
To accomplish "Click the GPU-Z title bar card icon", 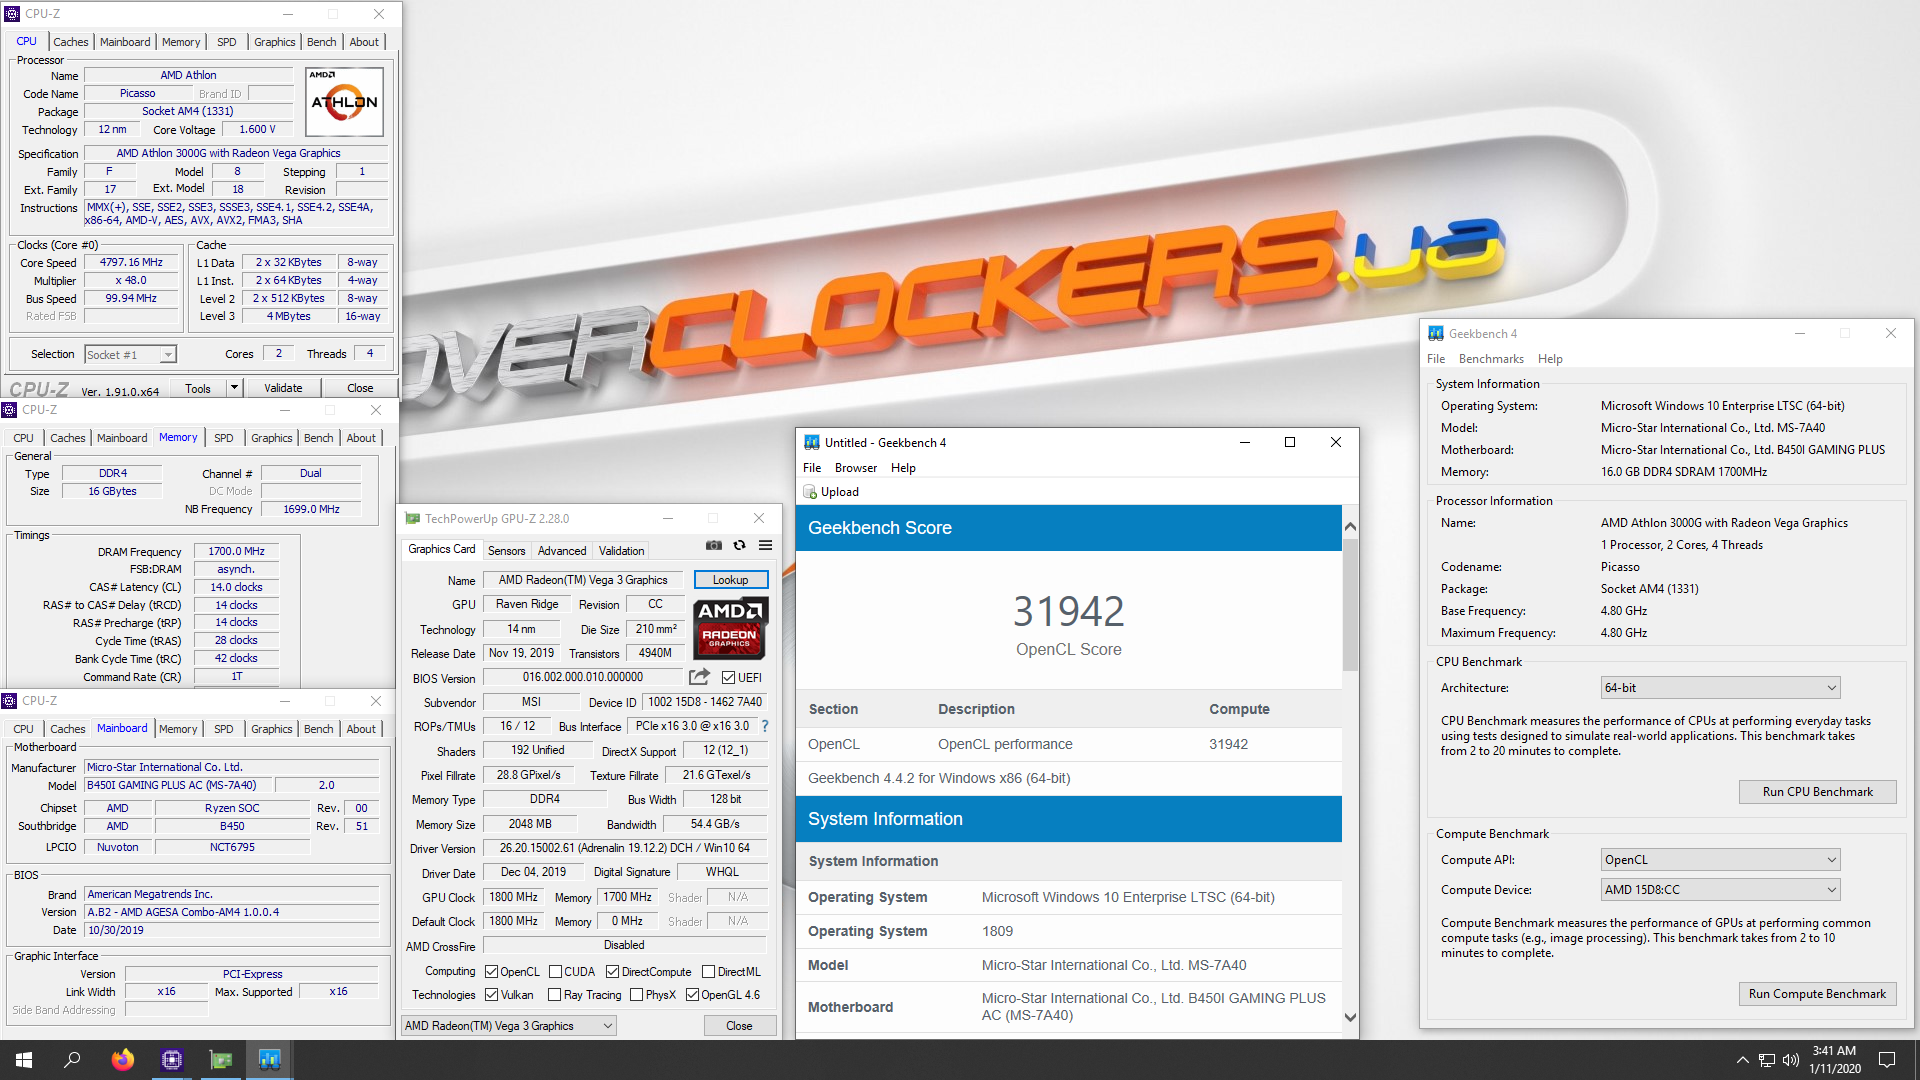I will 412,518.
